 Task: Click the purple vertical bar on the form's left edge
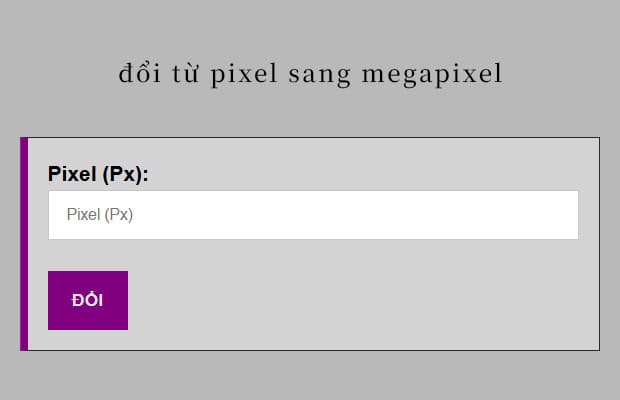tap(24, 244)
